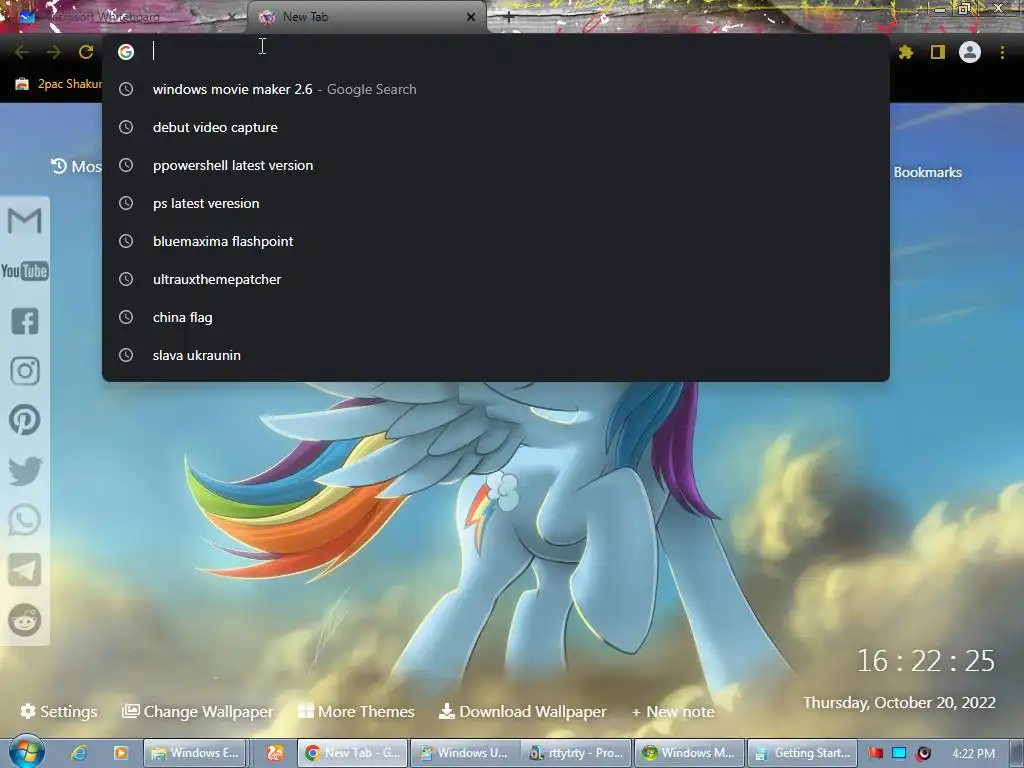
Task: Open More Themes
Action: tap(356, 711)
